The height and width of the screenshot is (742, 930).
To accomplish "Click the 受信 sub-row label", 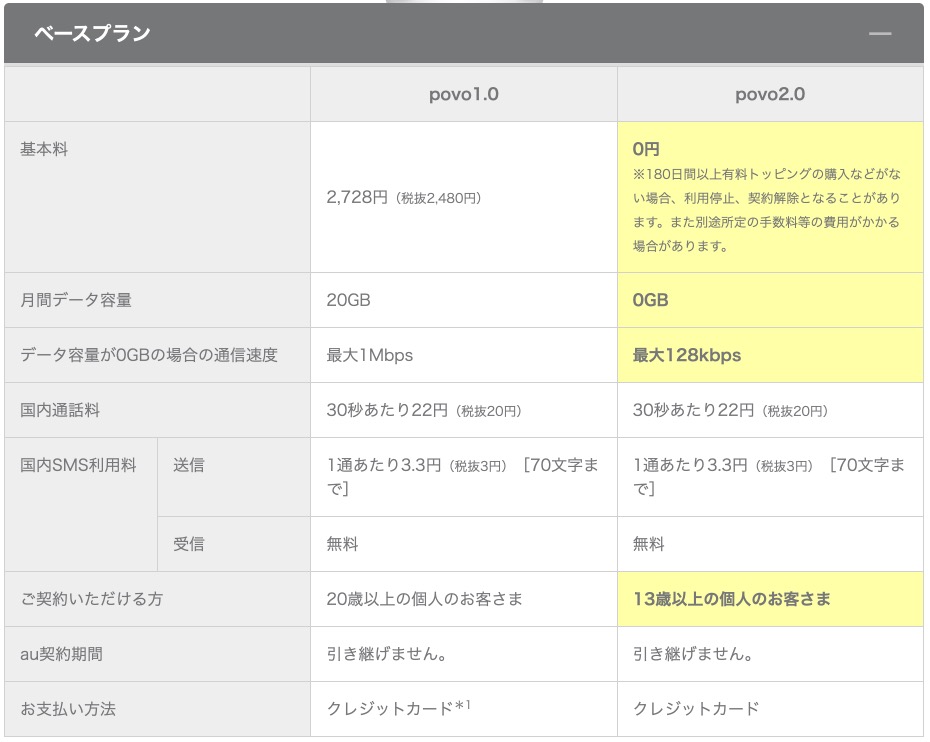I will [188, 544].
